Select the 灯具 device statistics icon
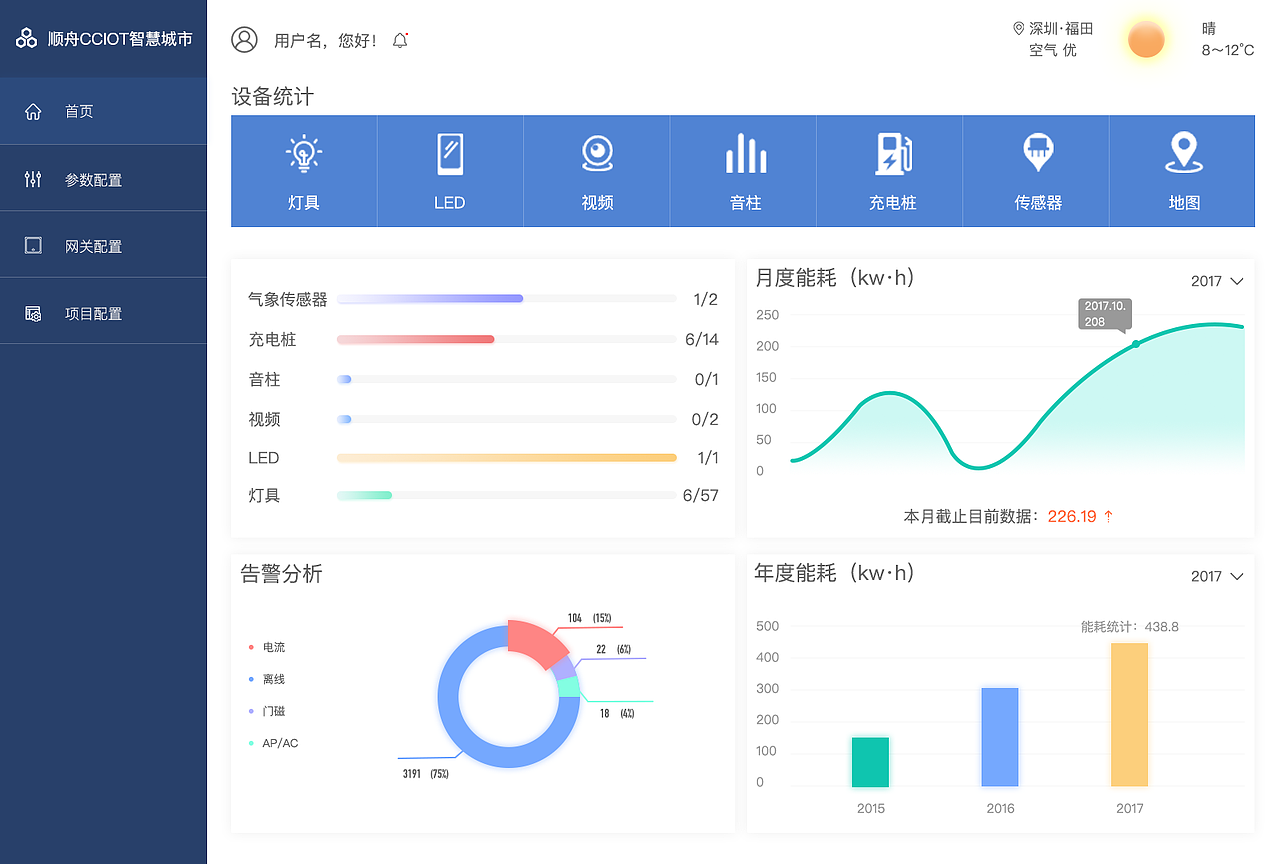The height and width of the screenshot is (864, 1280). tap(303, 153)
